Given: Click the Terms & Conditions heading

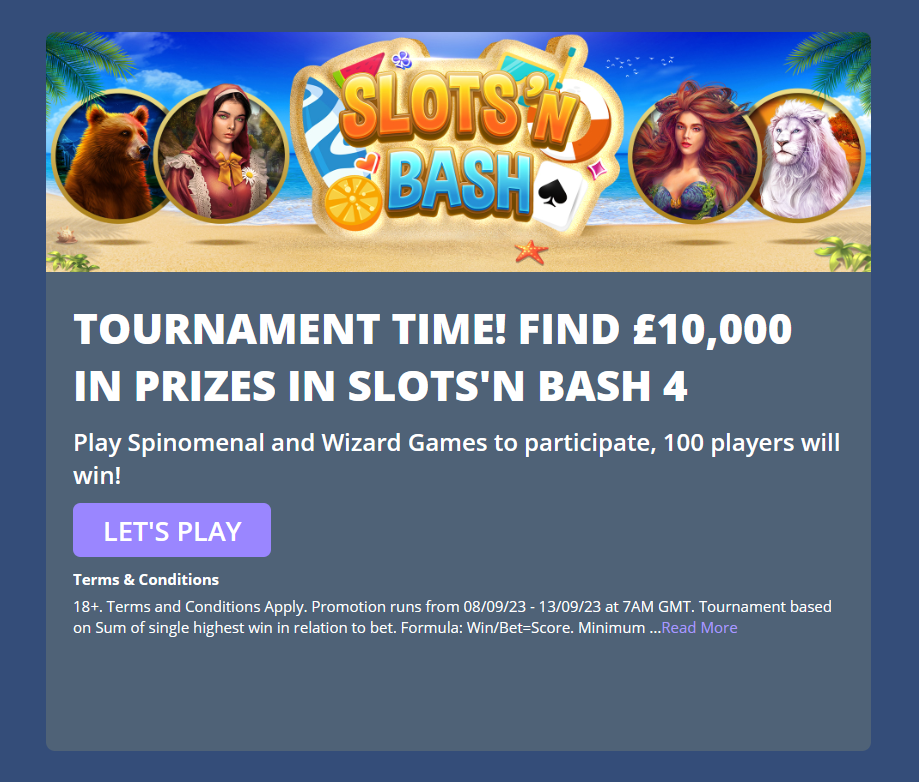Looking at the screenshot, I should 146,580.
